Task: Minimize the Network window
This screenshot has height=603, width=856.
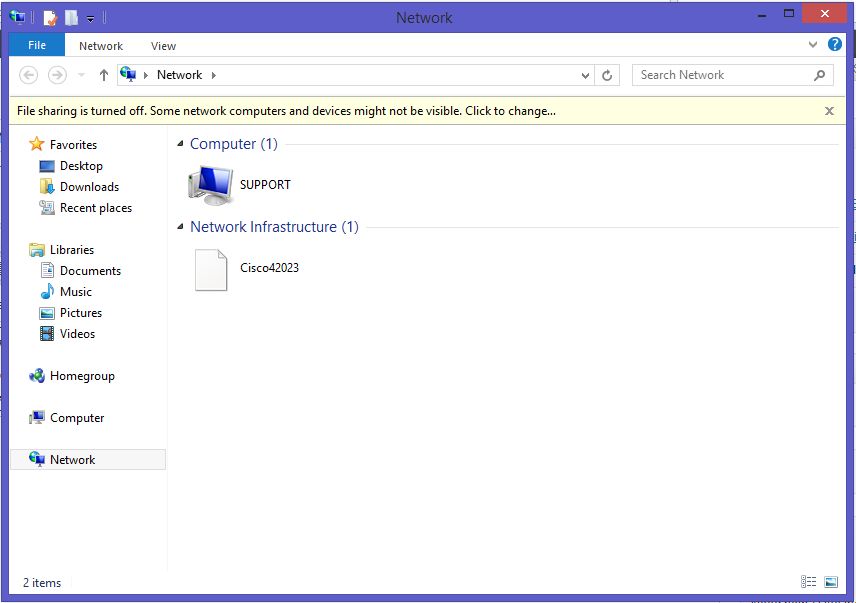Action: point(762,16)
